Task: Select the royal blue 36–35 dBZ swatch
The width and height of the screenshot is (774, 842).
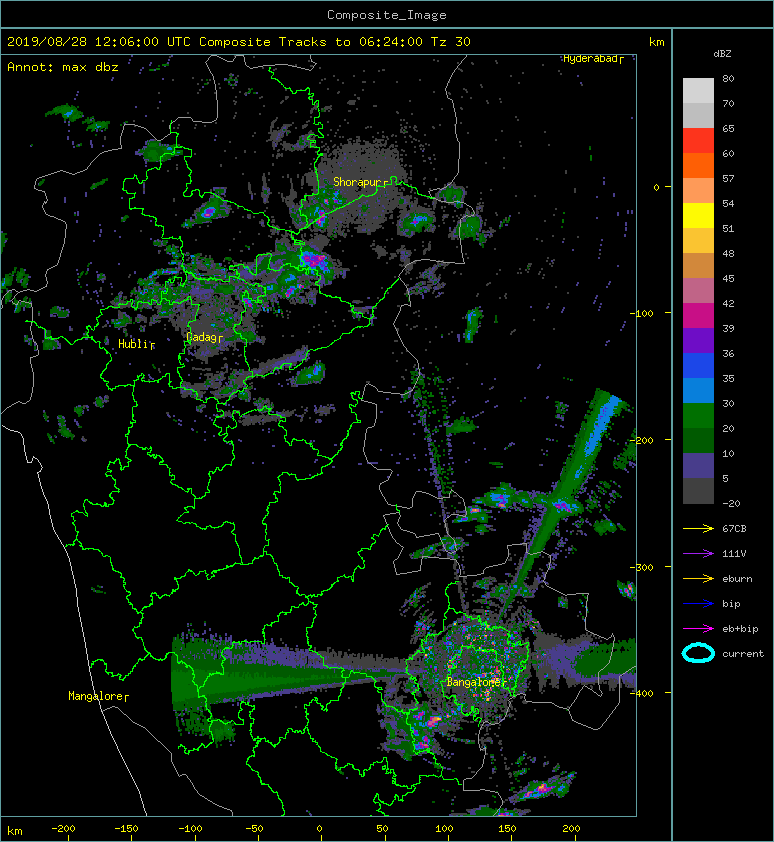Action: tap(698, 365)
